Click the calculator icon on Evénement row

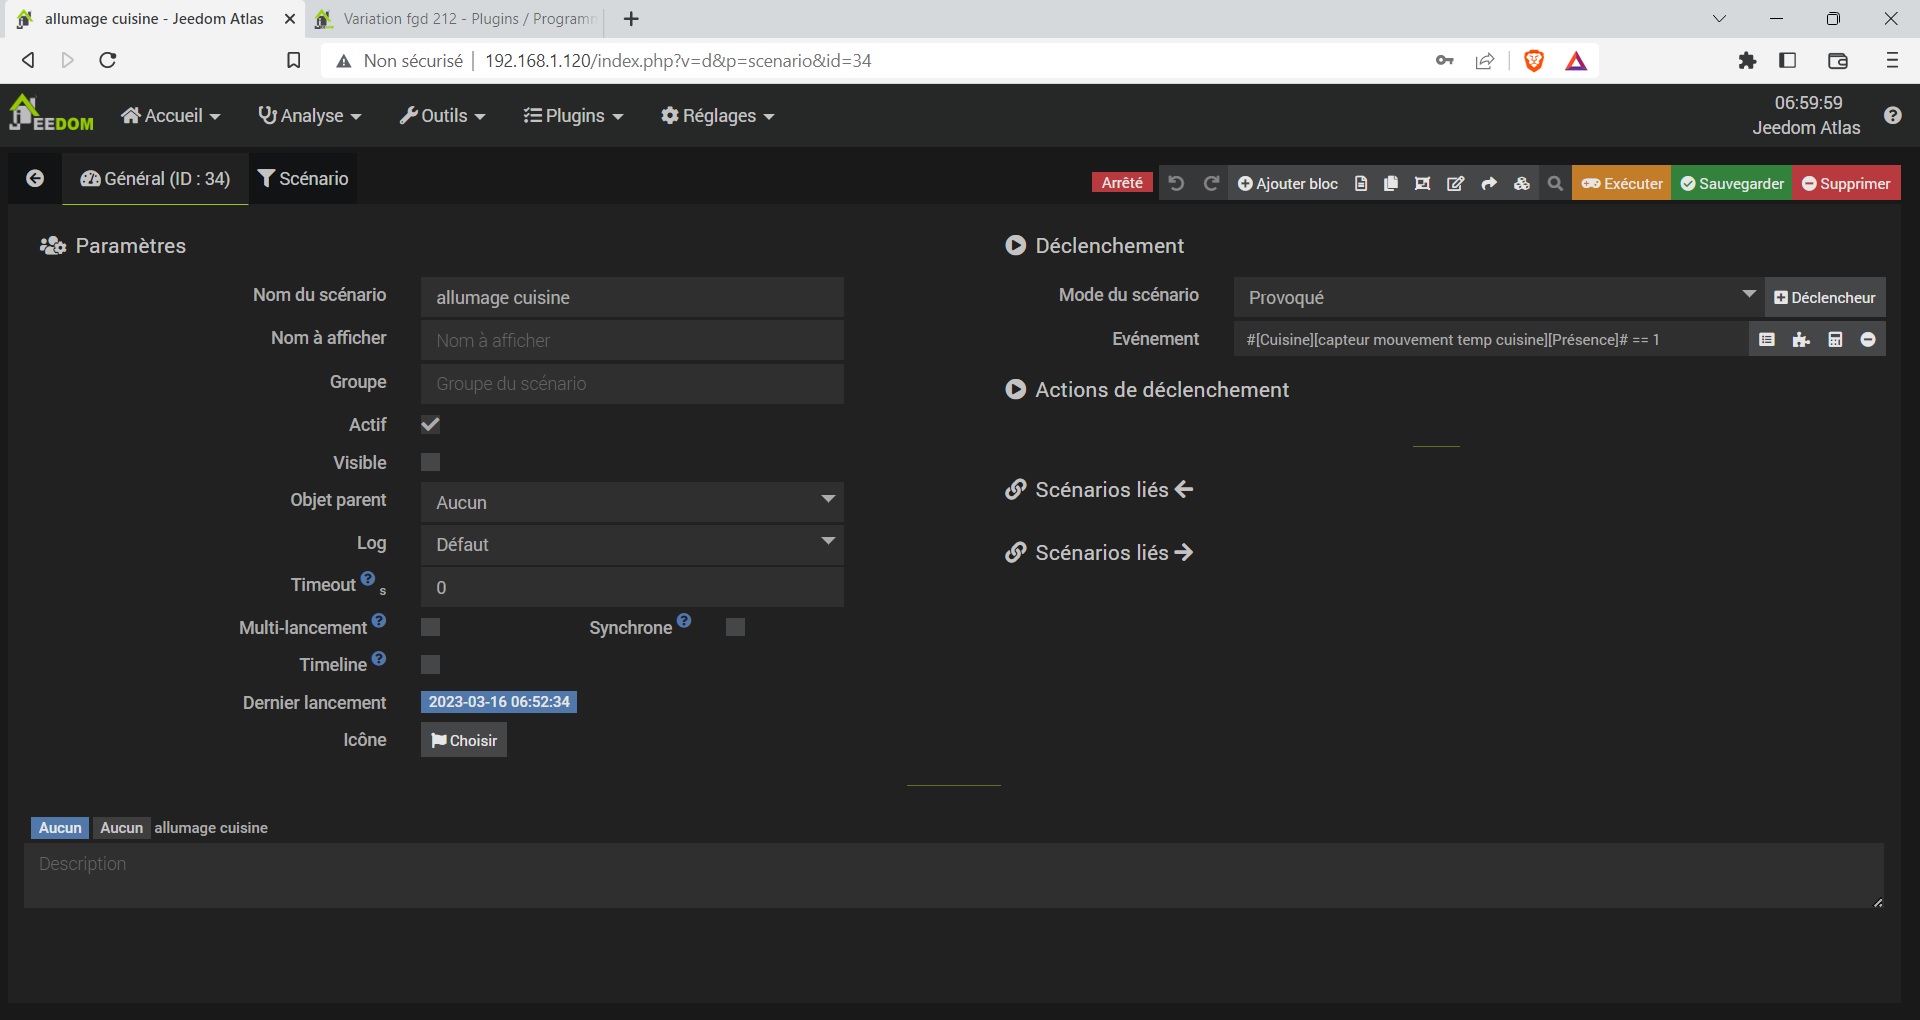point(1834,340)
